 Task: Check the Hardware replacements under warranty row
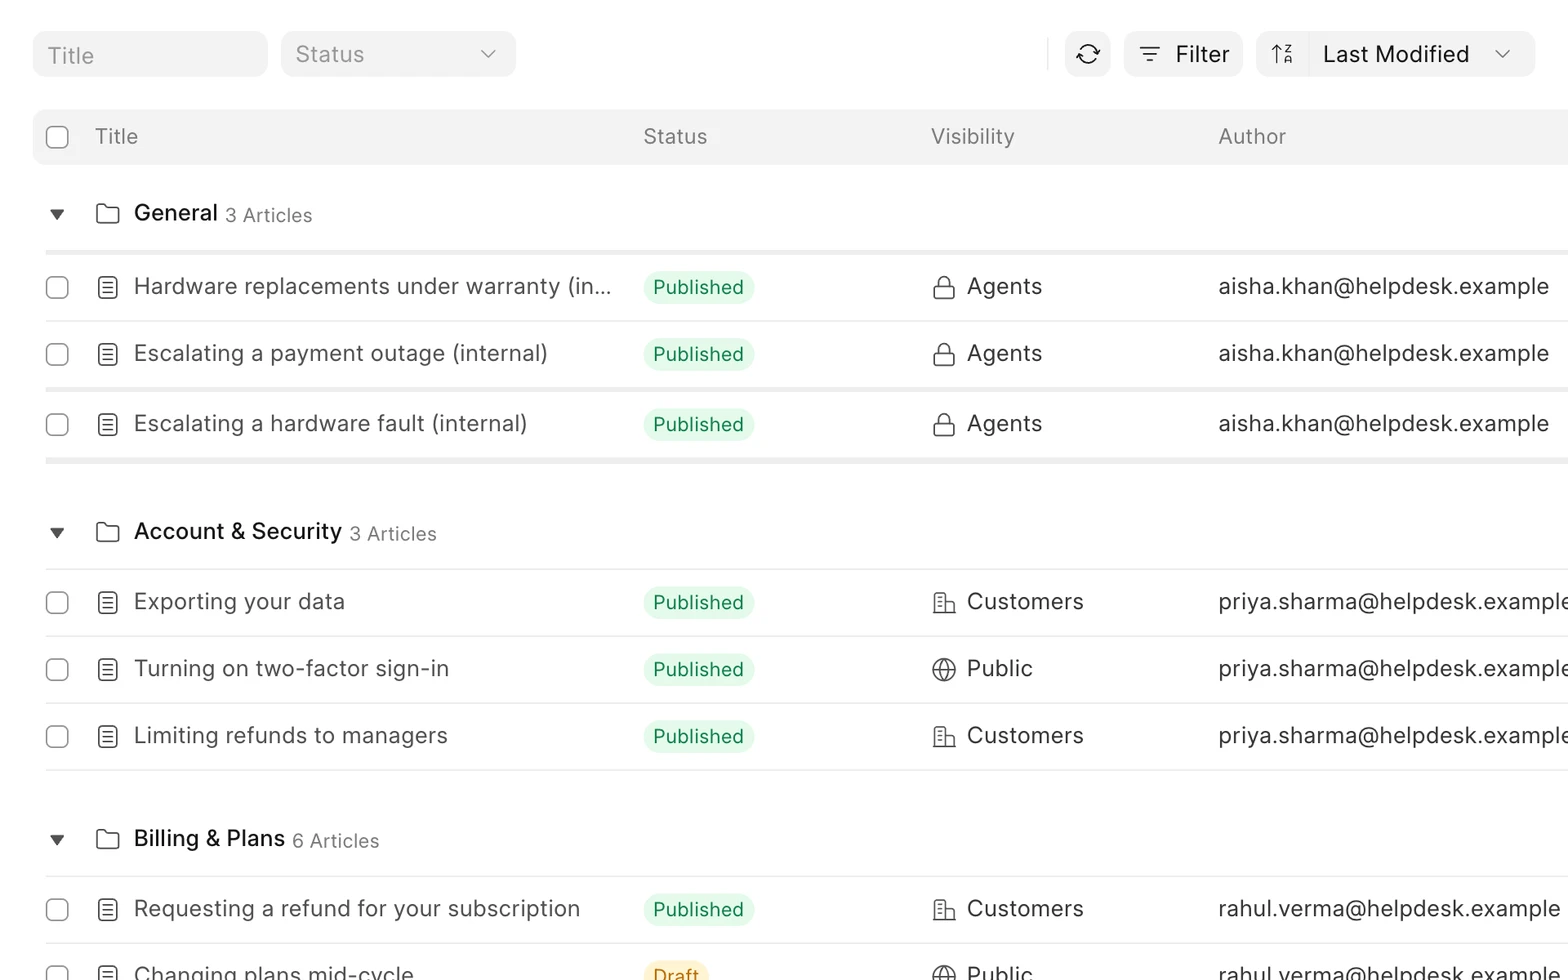(x=57, y=287)
